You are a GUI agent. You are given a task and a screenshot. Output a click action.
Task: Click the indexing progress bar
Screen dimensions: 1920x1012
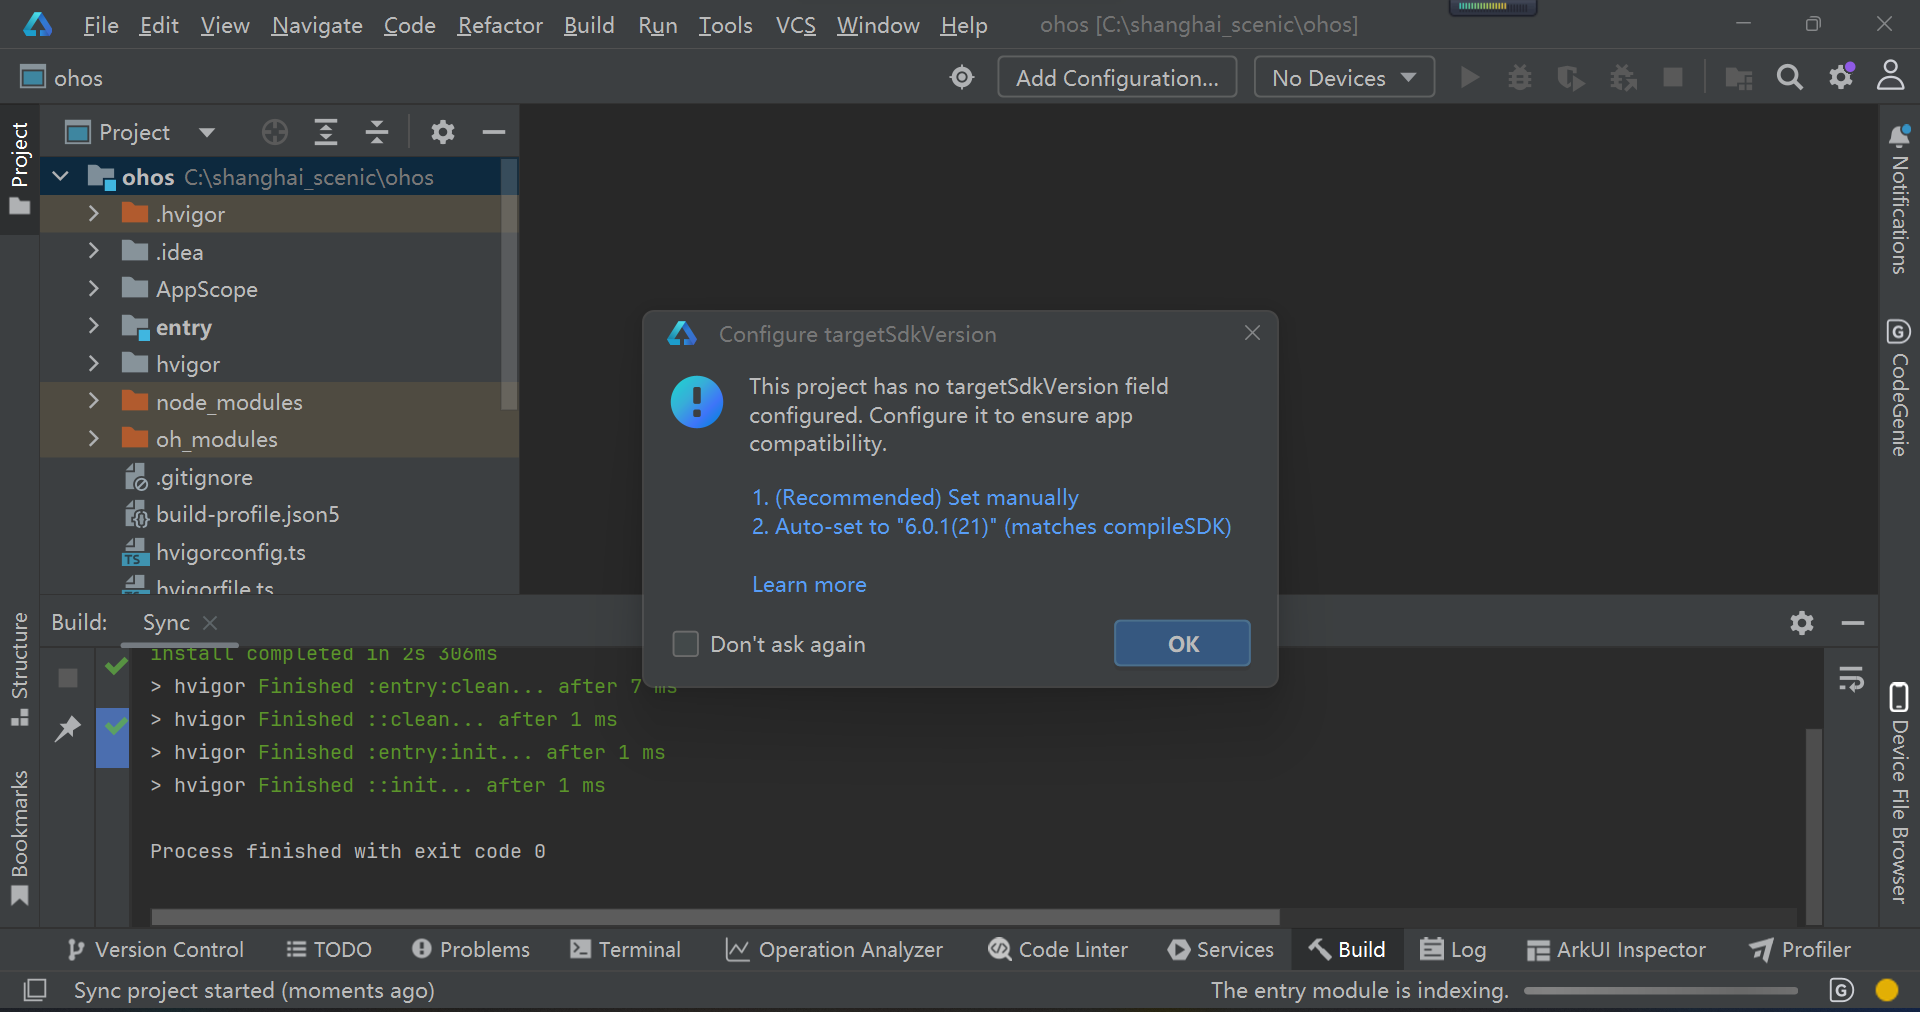[x=1661, y=991]
